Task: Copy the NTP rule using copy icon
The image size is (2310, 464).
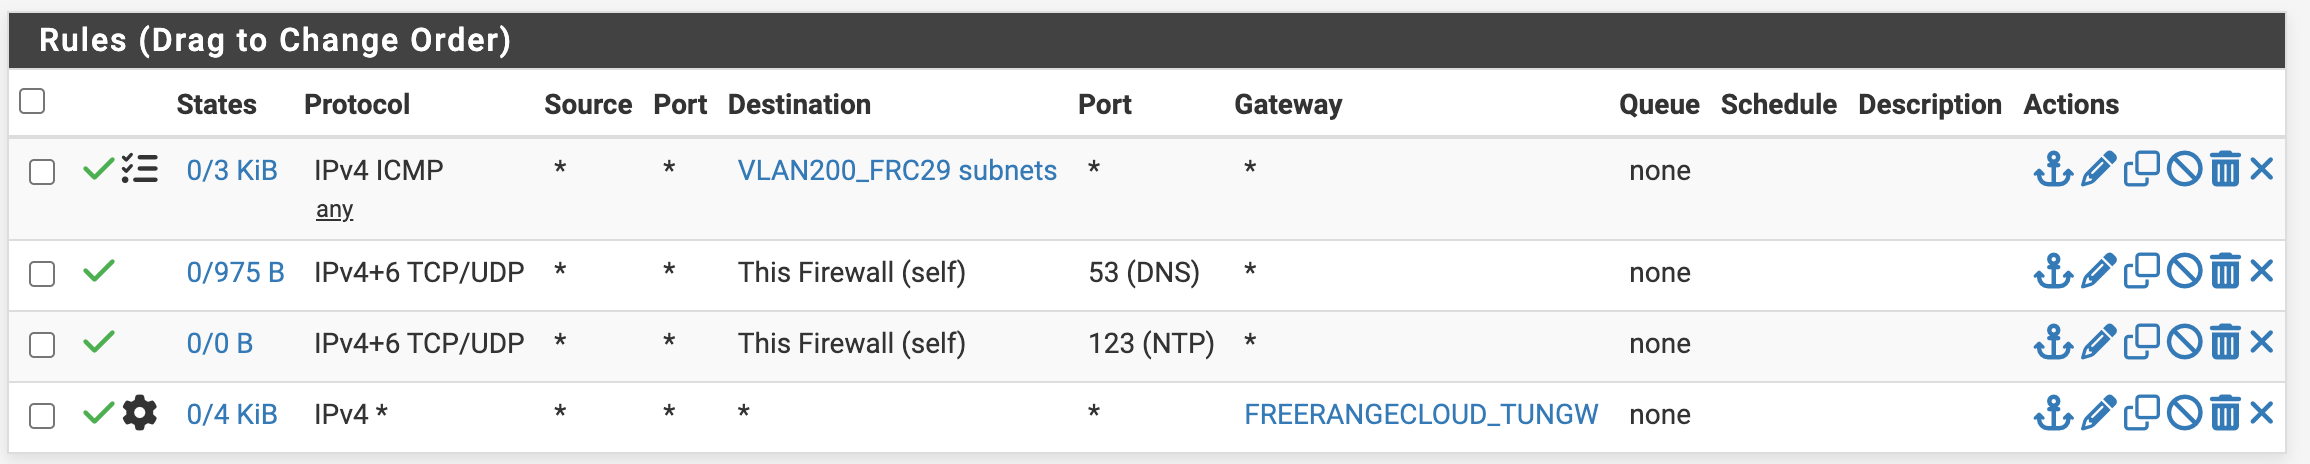Action: point(2141,342)
